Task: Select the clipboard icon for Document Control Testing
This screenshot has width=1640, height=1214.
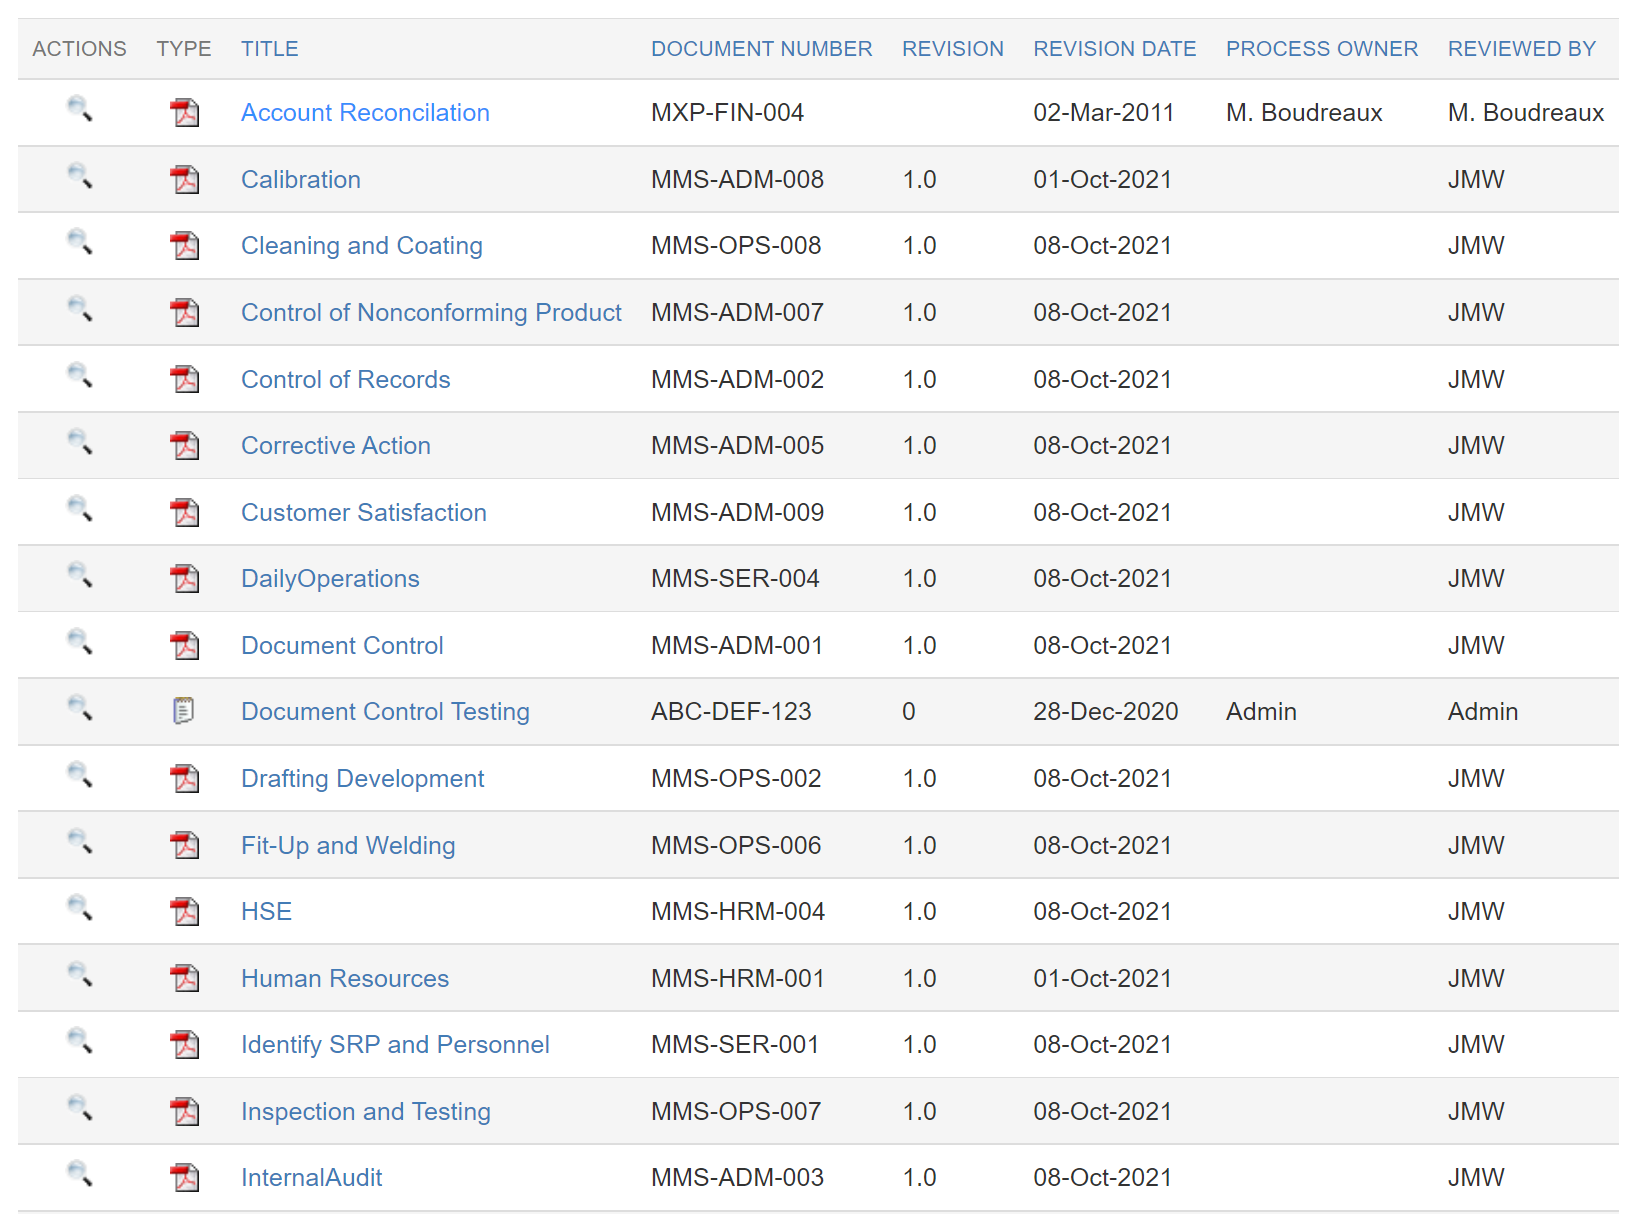Action: tap(184, 711)
